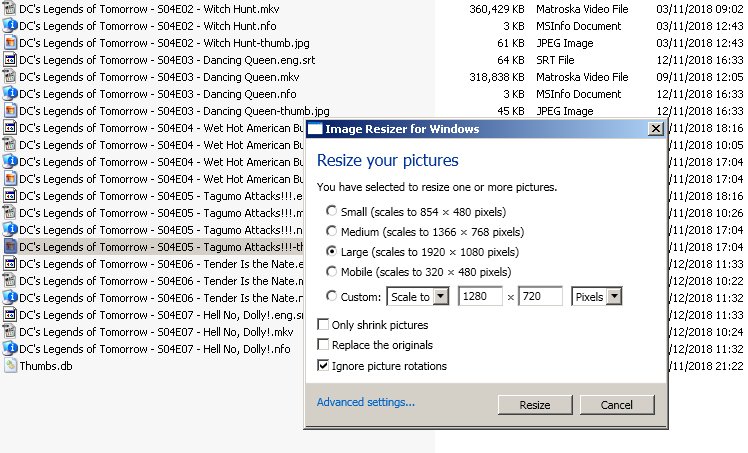Select file Witch Hunt.mkv by its name

pos(149,9)
